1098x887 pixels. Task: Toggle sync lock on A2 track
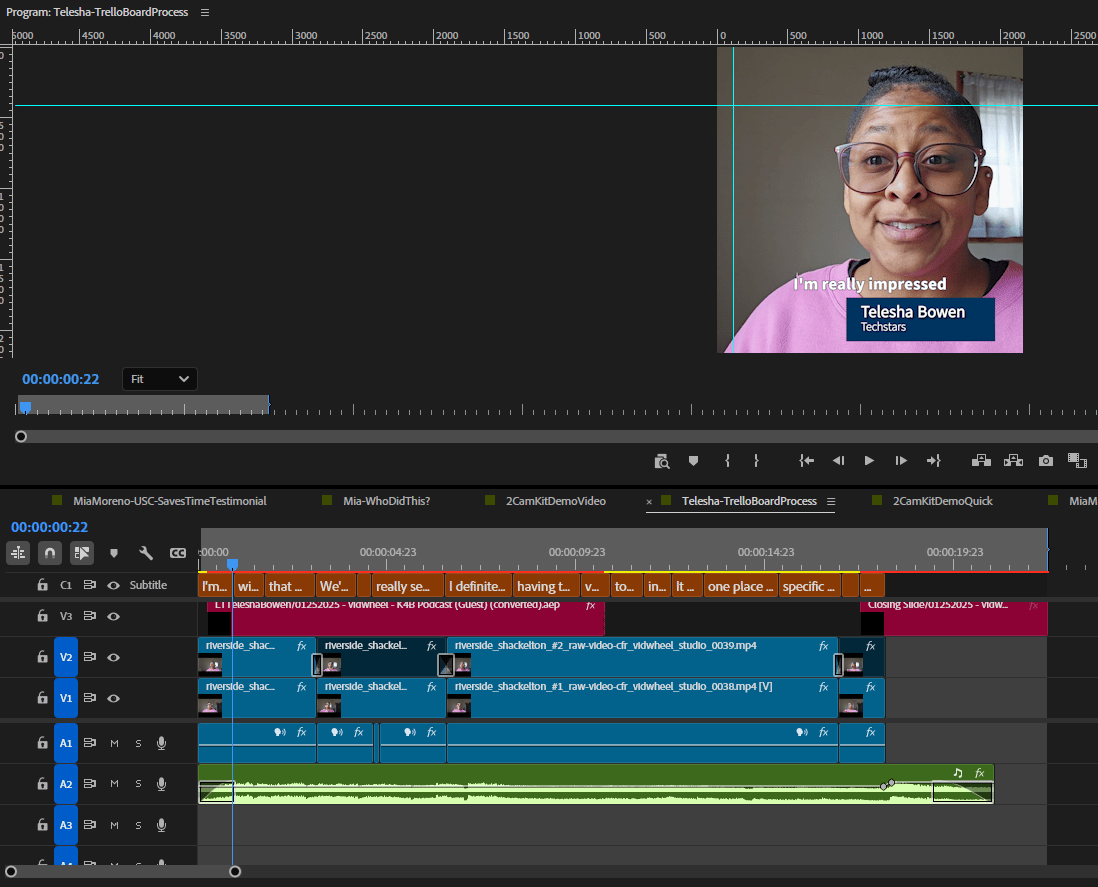[90, 784]
